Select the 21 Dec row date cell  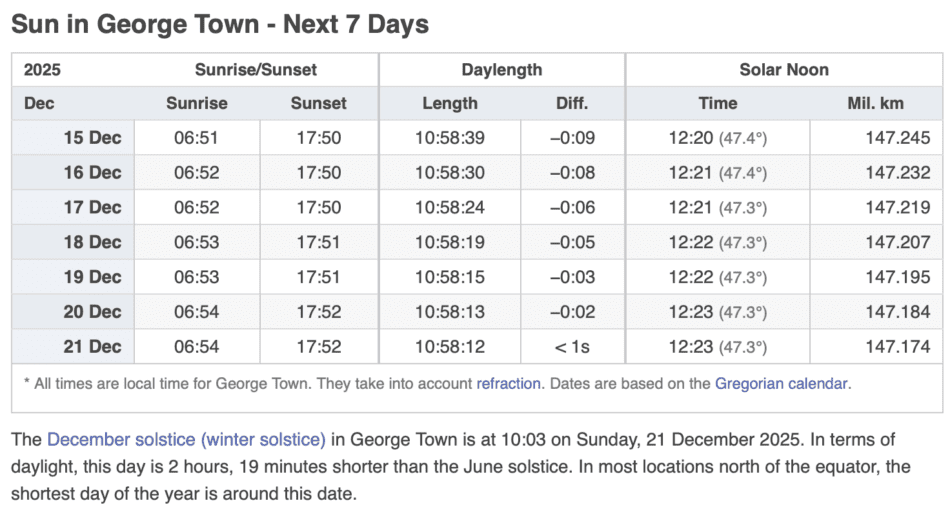(x=91, y=347)
